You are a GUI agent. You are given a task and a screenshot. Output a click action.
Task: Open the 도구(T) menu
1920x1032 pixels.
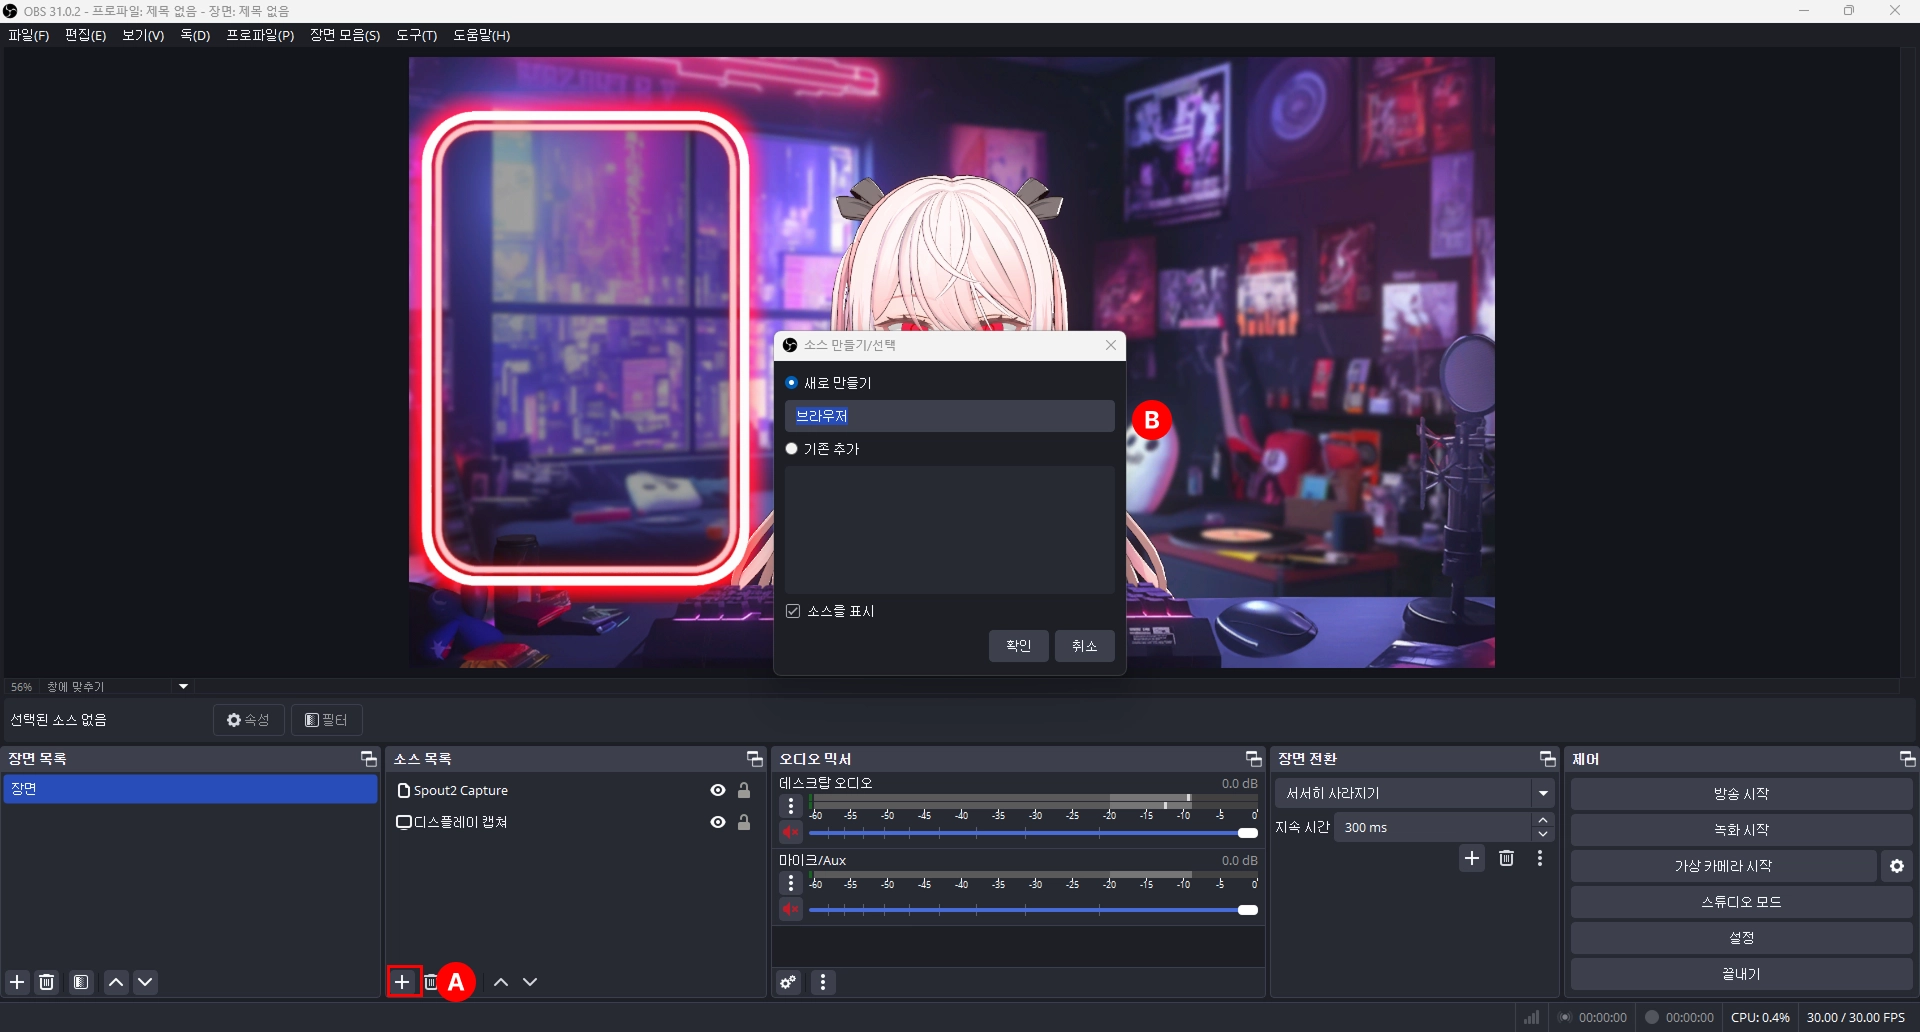point(417,35)
